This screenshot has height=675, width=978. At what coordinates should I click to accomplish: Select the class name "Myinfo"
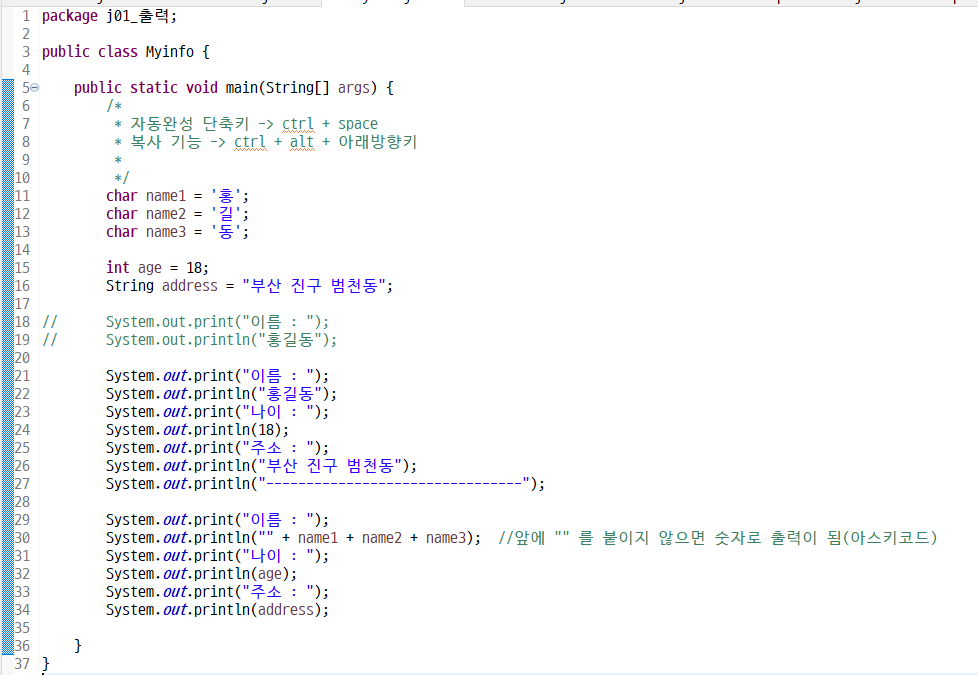tap(170, 52)
